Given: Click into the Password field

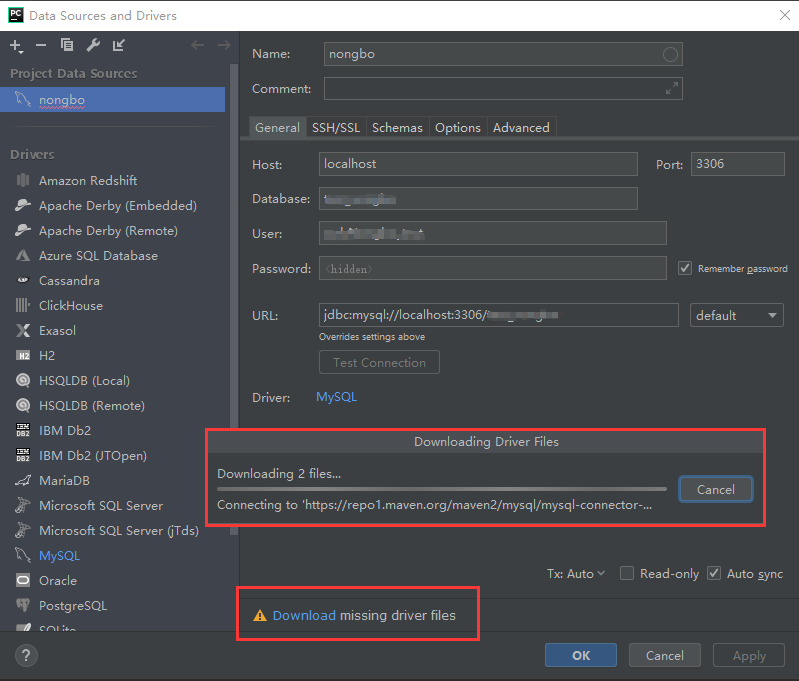Looking at the screenshot, I should pos(493,268).
